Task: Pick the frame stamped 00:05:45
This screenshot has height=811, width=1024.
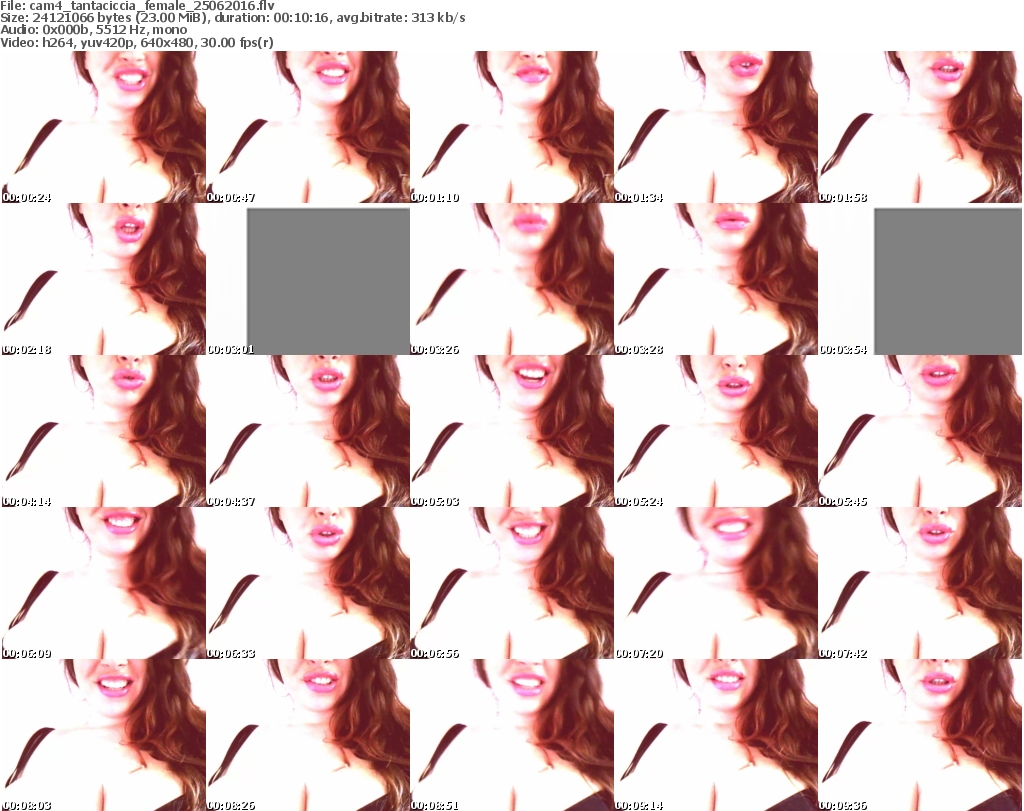Action: tap(920, 431)
